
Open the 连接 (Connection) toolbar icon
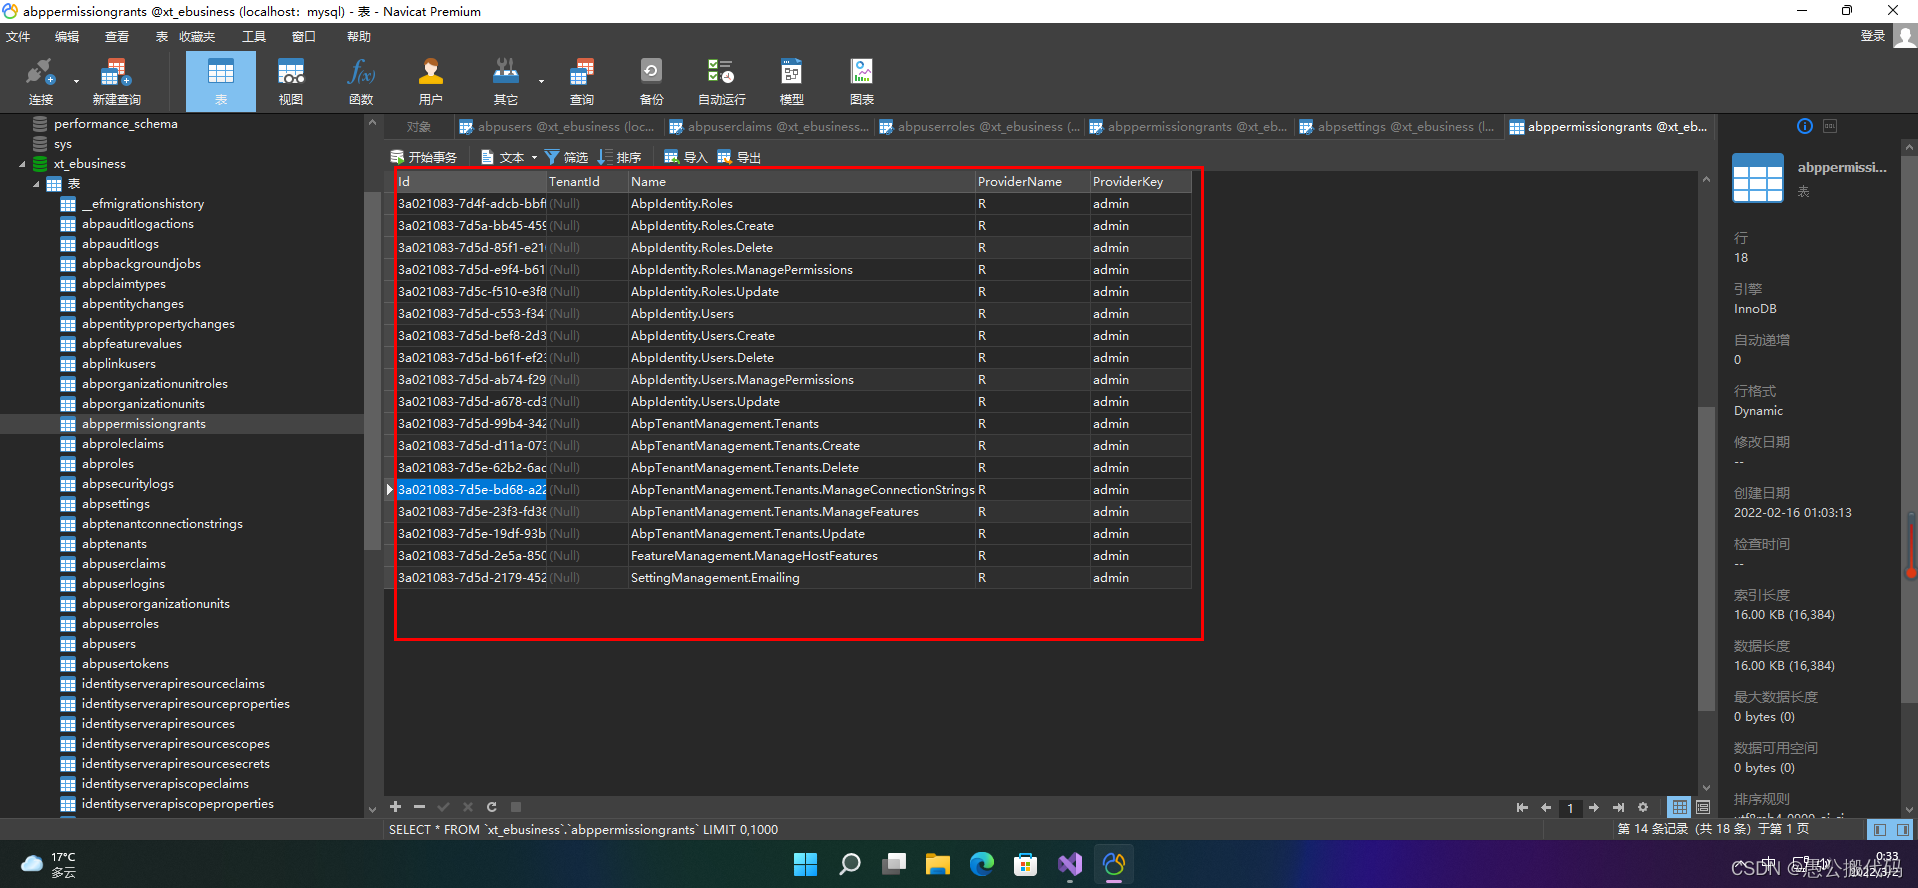click(x=40, y=81)
